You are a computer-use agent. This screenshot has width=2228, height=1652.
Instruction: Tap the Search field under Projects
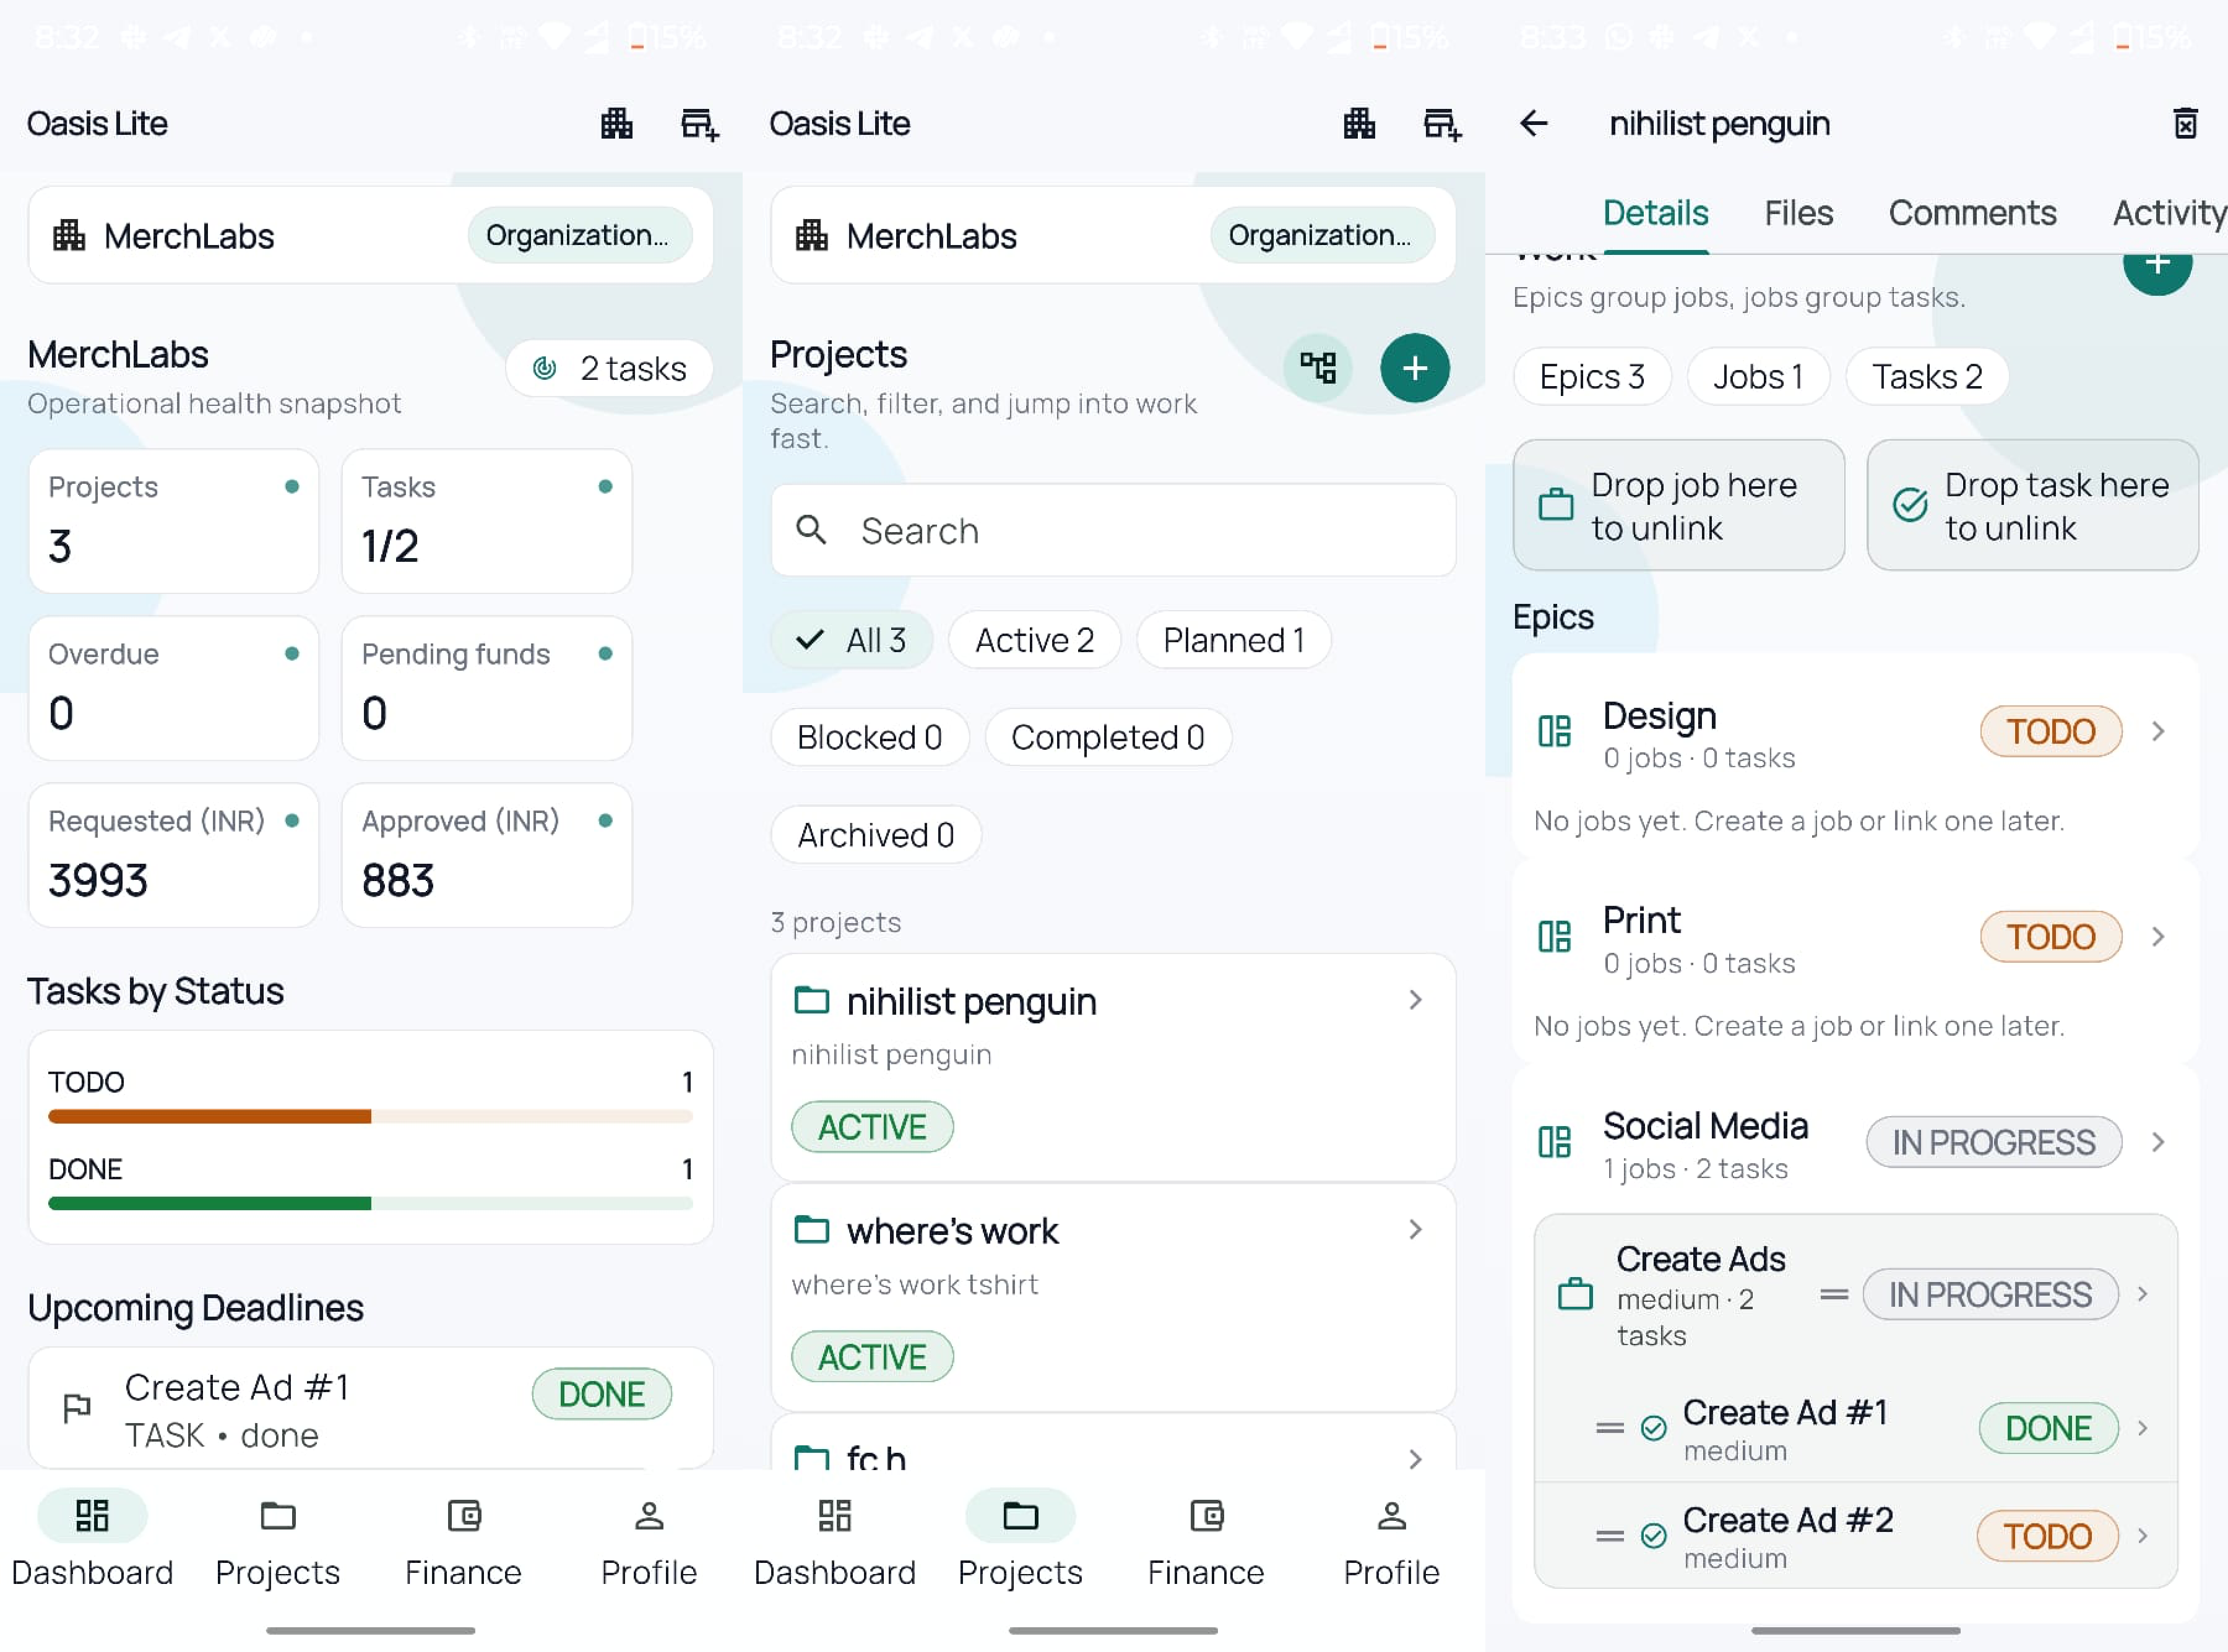pyautogui.click(x=1112, y=530)
